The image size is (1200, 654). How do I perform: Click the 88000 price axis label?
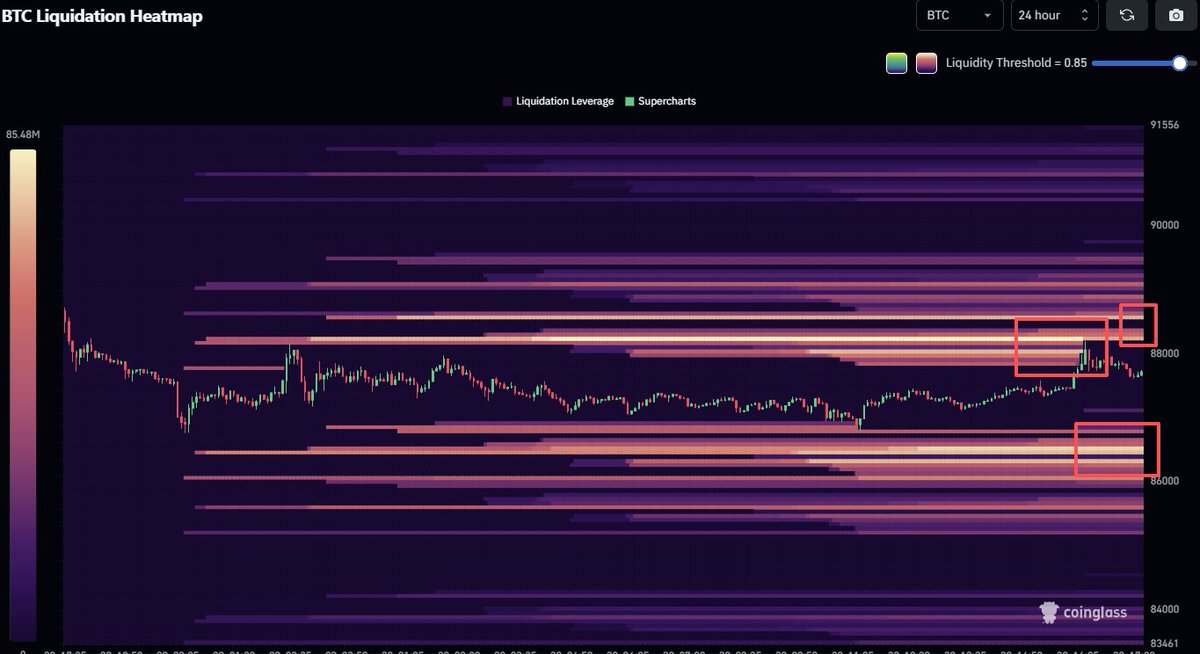[1166, 353]
